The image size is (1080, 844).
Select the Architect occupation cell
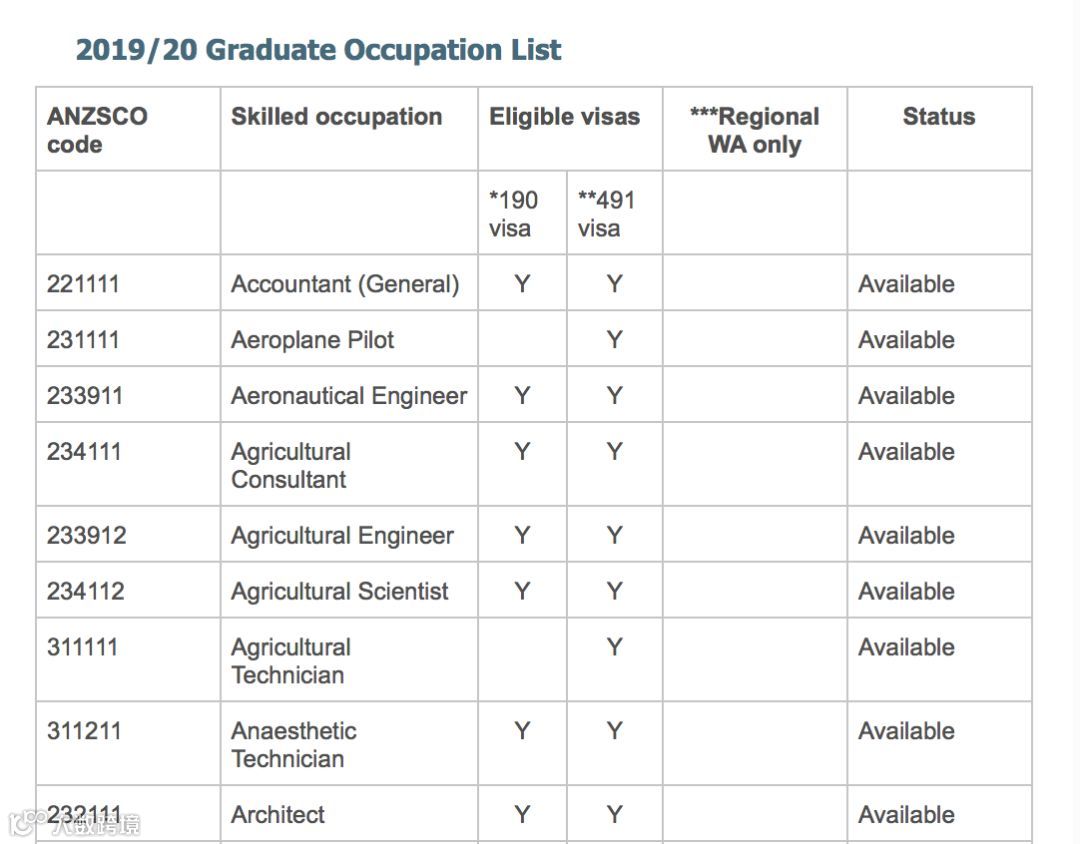point(278,815)
